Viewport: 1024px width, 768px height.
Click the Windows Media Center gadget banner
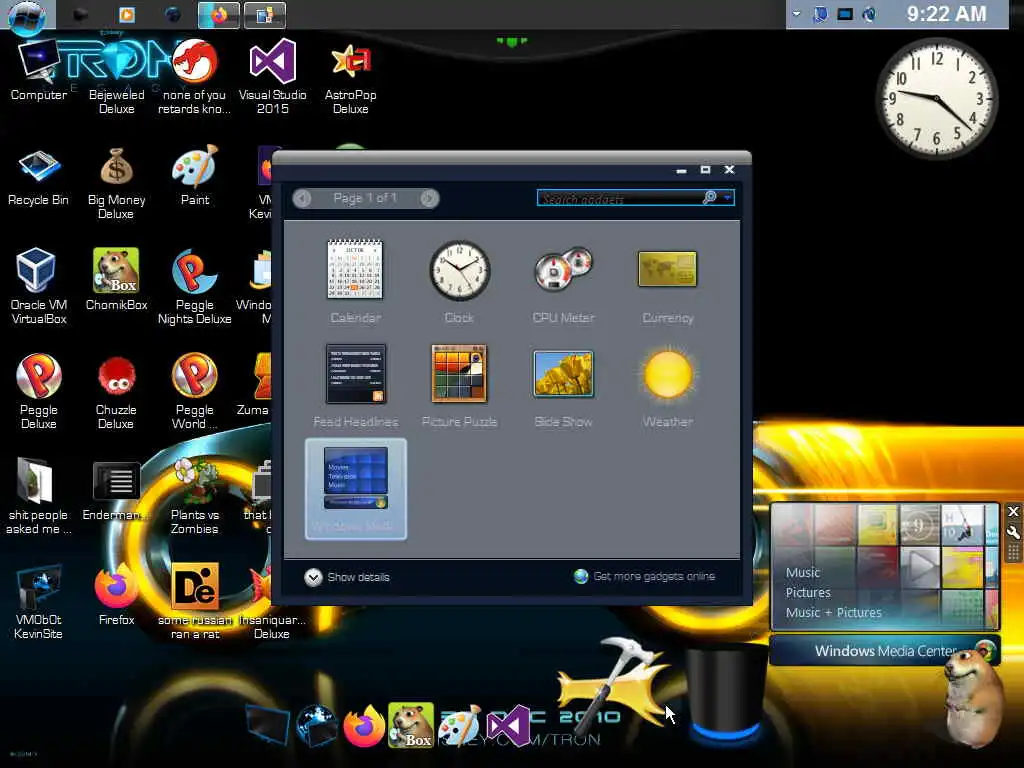point(885,651)
